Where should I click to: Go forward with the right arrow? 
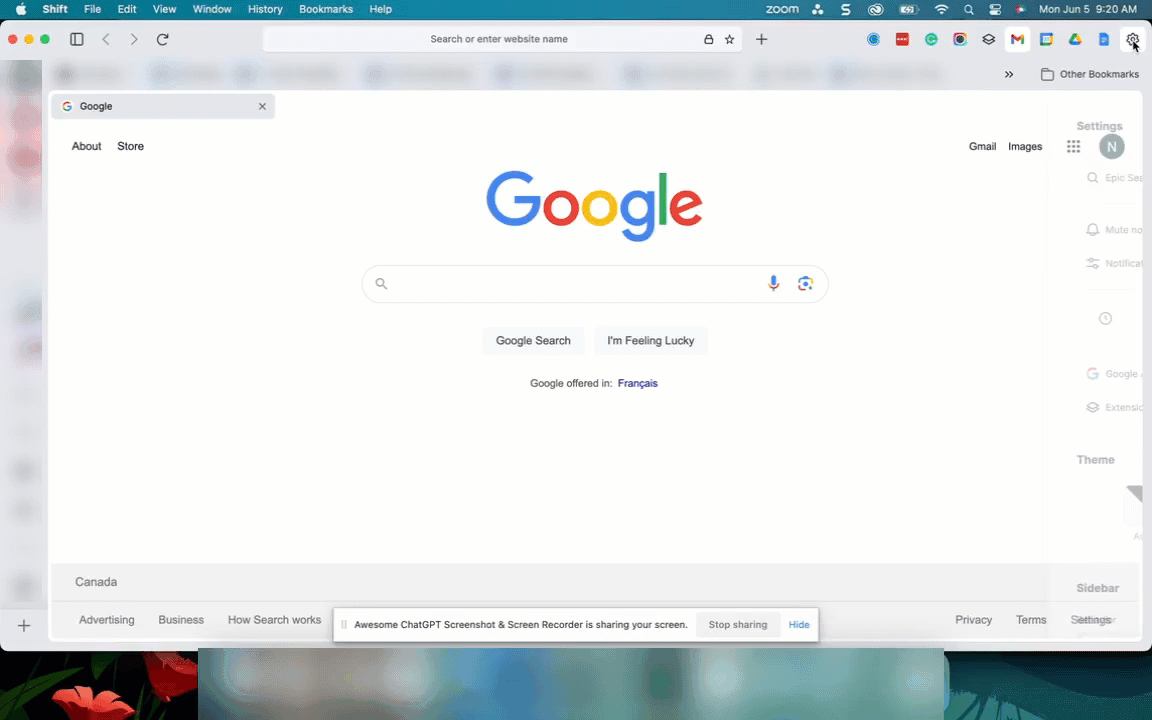[134, 39]
